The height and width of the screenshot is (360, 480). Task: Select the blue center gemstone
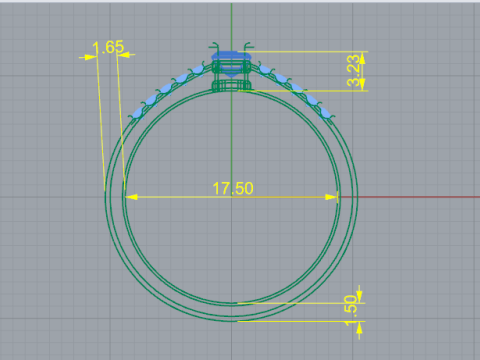pos(231,64)
